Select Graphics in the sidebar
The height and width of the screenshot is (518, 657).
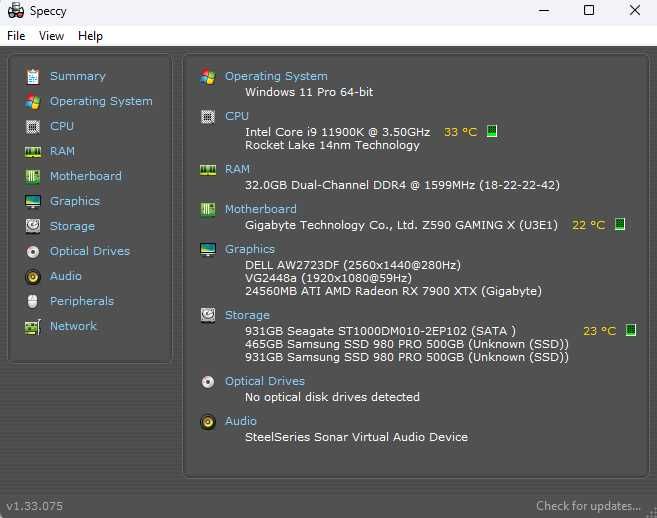(x=75, y=201)
